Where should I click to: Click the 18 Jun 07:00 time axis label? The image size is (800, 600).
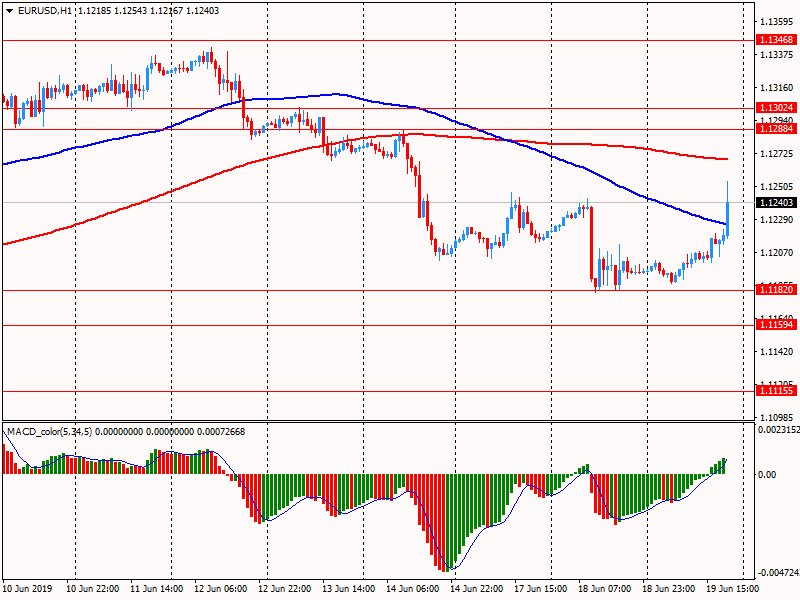[604, 589]
